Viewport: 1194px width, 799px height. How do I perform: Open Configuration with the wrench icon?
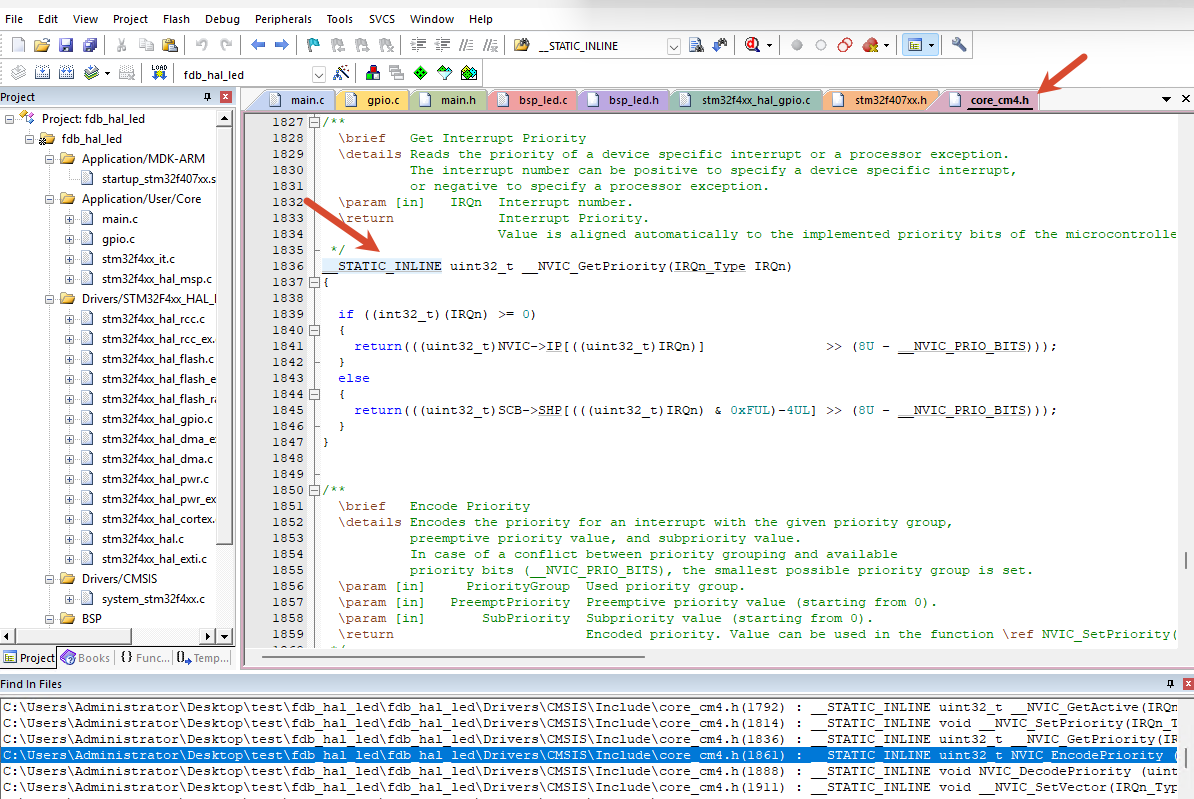click(x=959, y=46)
